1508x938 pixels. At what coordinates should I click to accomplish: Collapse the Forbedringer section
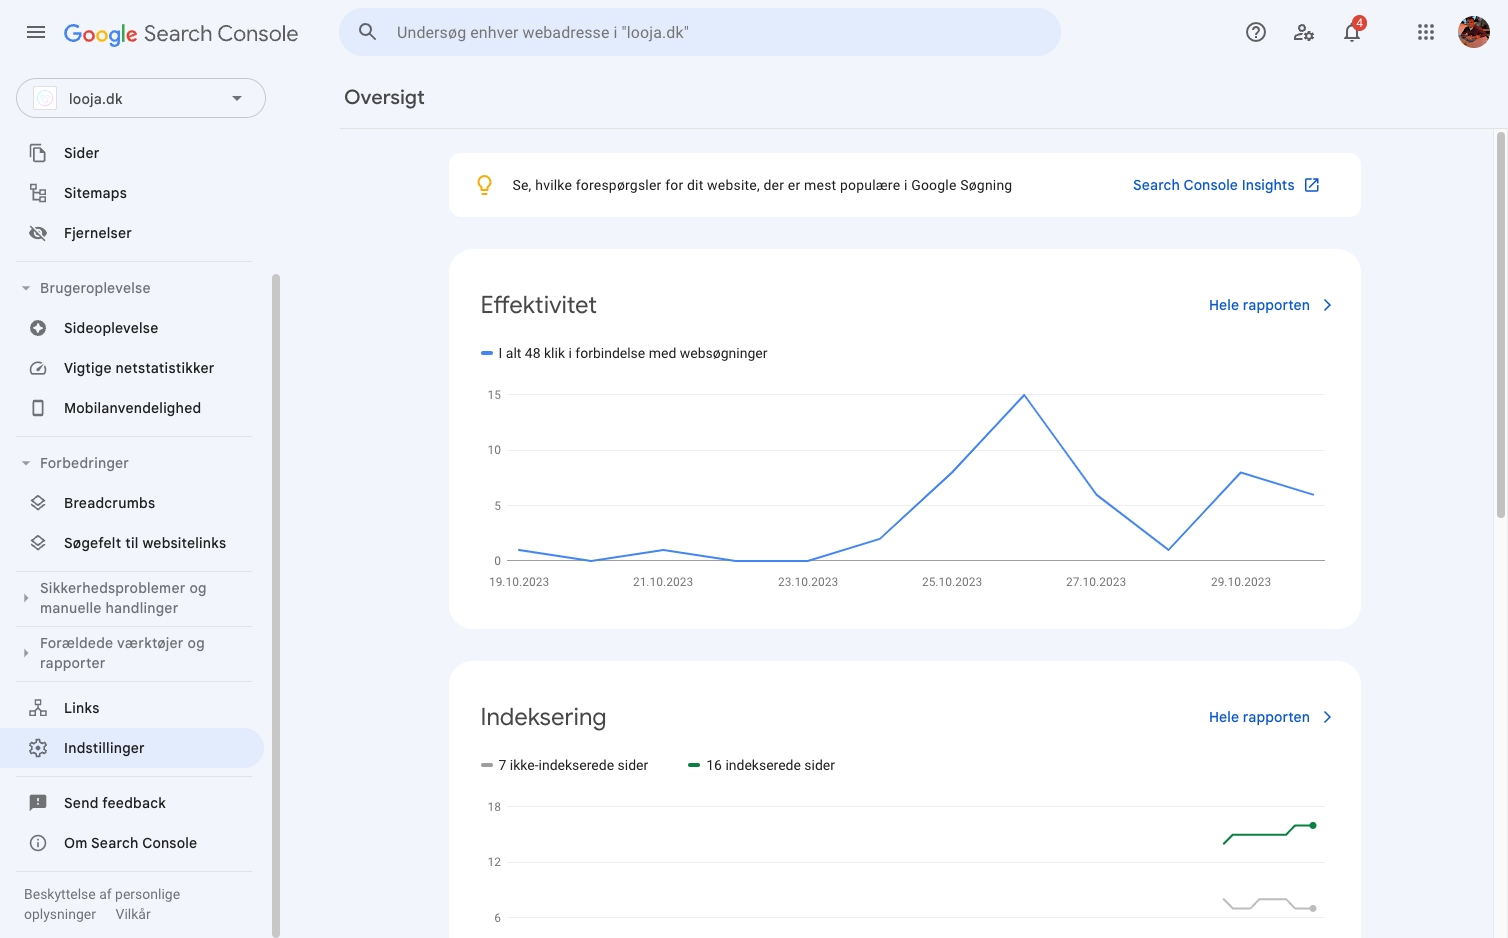[x=26, y=463]
